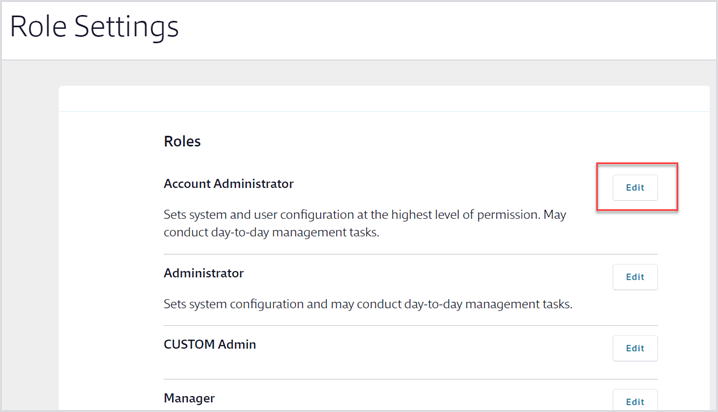Image resolution: width=718 pixels, height=412 pixels.
Task: Click the divider line above CUSTOM Admin
Action: coord(410,325)
